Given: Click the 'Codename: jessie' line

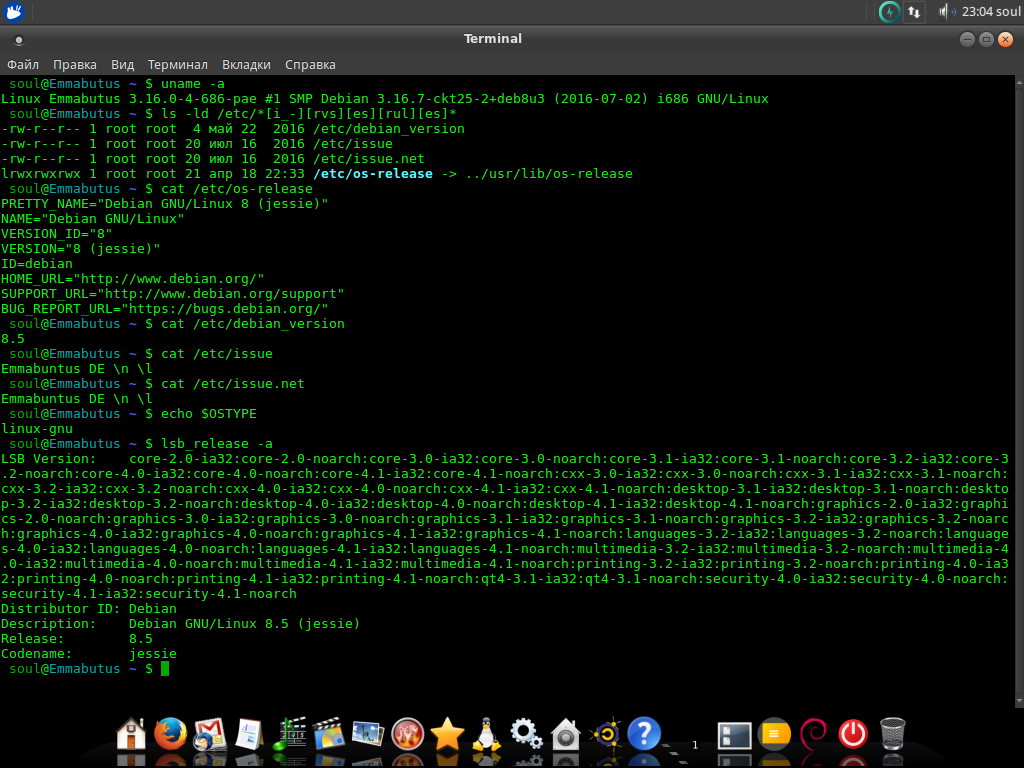Looking at the screenshot, I should pyautogui.click(x=89, y=654).
